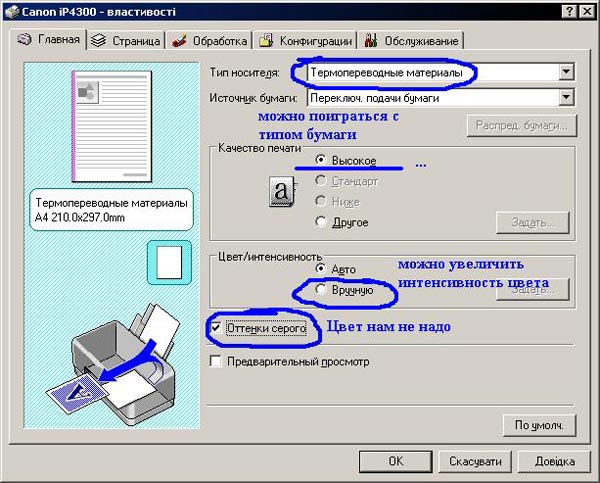Open the Обработка tab
The image size is (600, 483).
coord(209,41)
